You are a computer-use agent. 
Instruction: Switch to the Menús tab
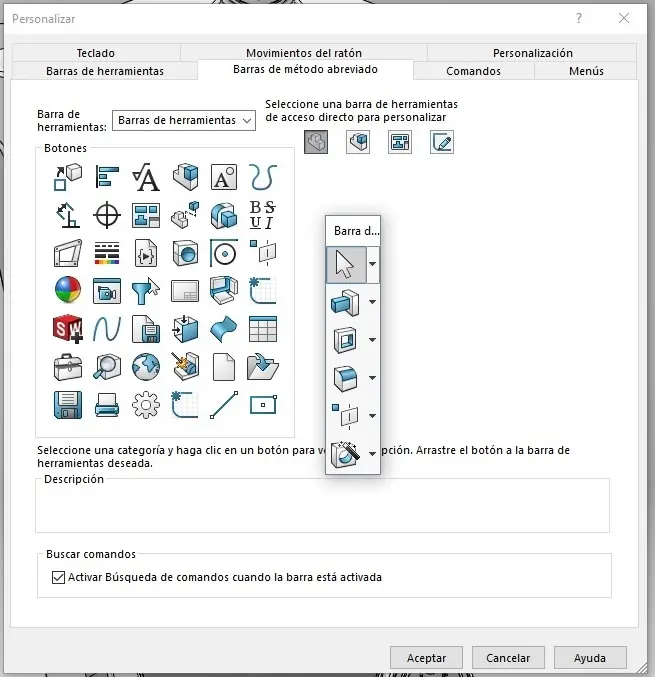pyautogui.click(x=586, y=71)
